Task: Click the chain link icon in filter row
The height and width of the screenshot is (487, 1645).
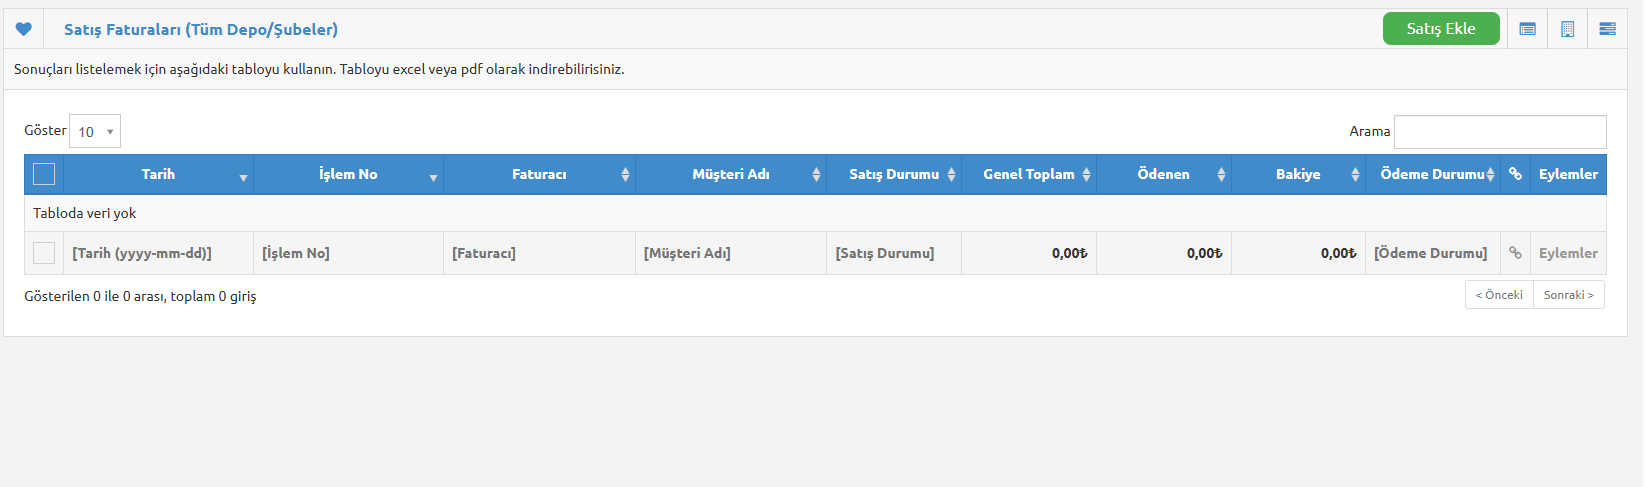Action: point(1515,253)
